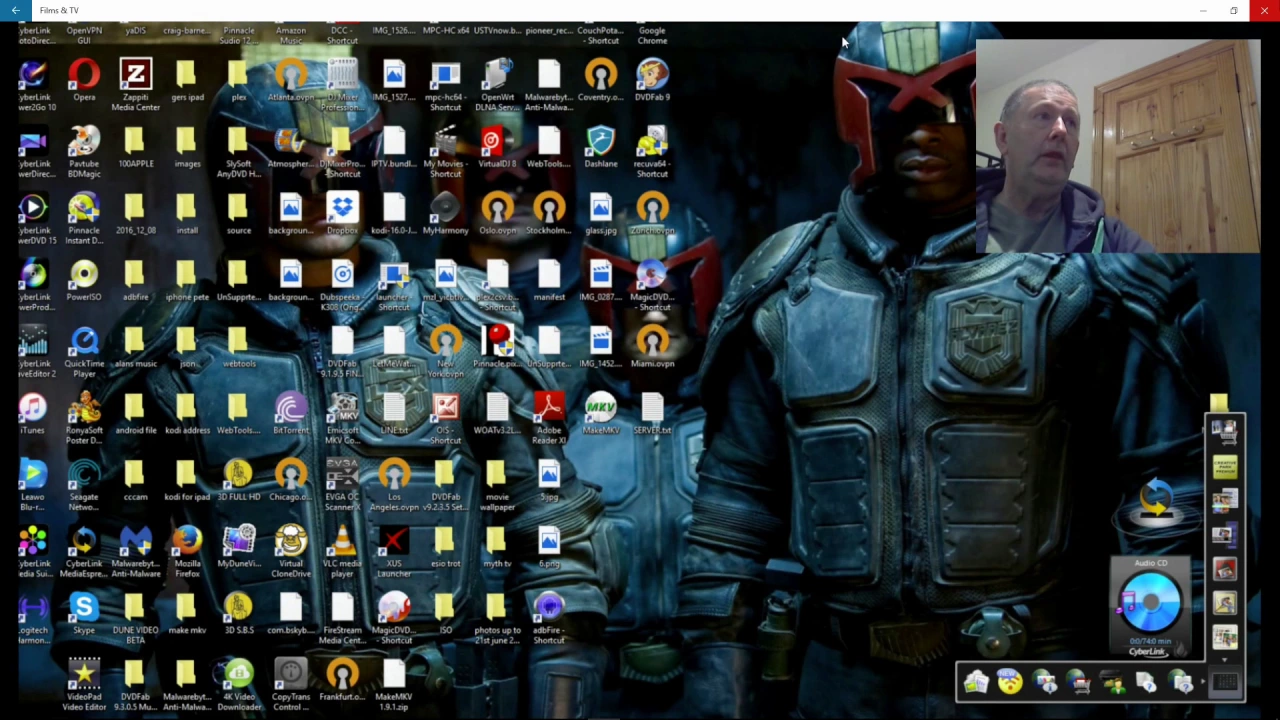The image size is (1280, 720).
Task: Open the alans music folder
Action: point(135,346)
